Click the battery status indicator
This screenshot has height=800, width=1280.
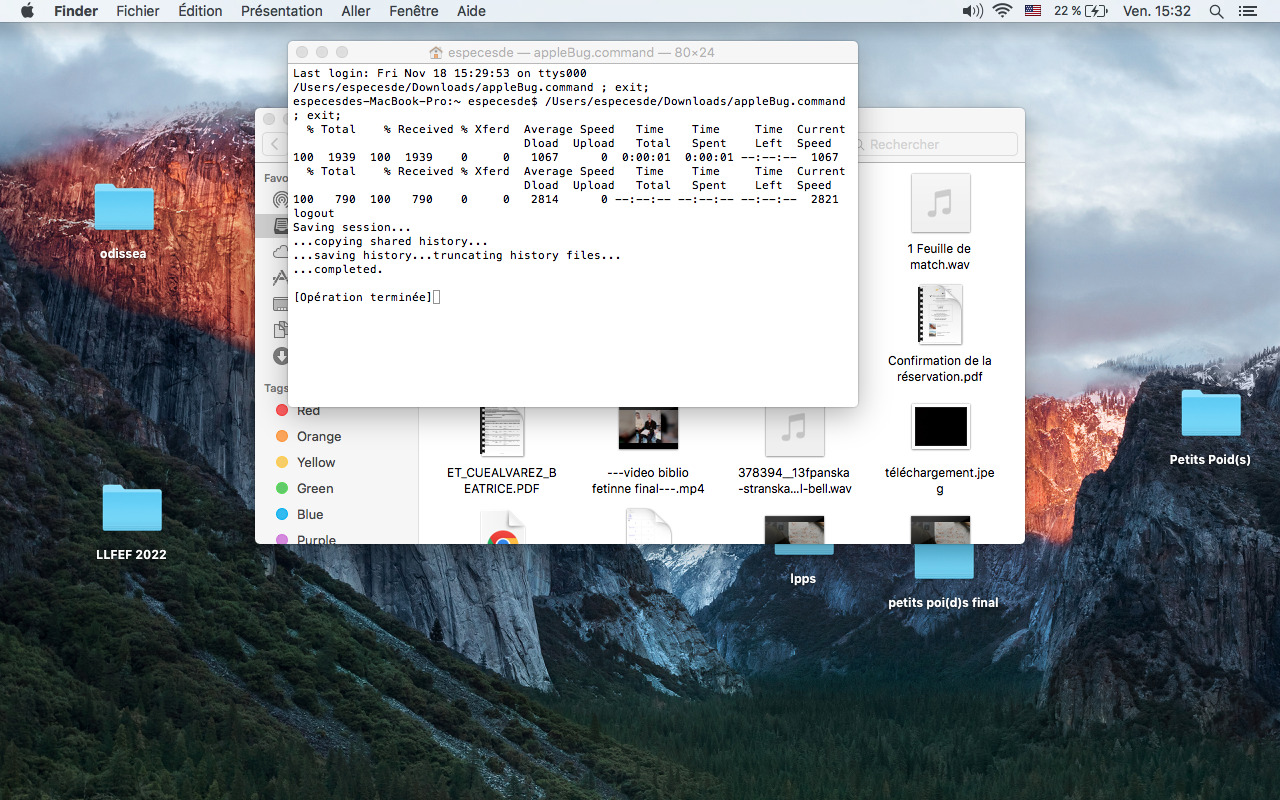(1080, 11)
